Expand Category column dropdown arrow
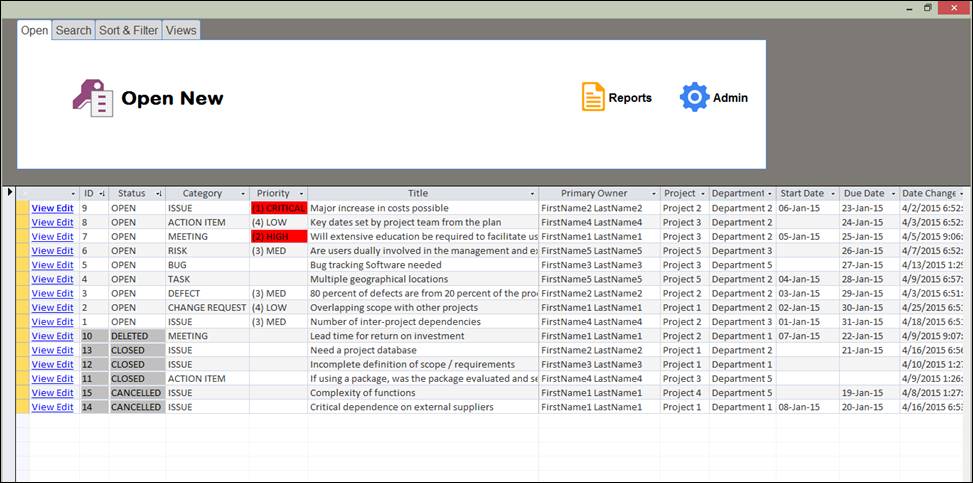The height and width of the screenshot is (483, 973). tap(243, 194)
